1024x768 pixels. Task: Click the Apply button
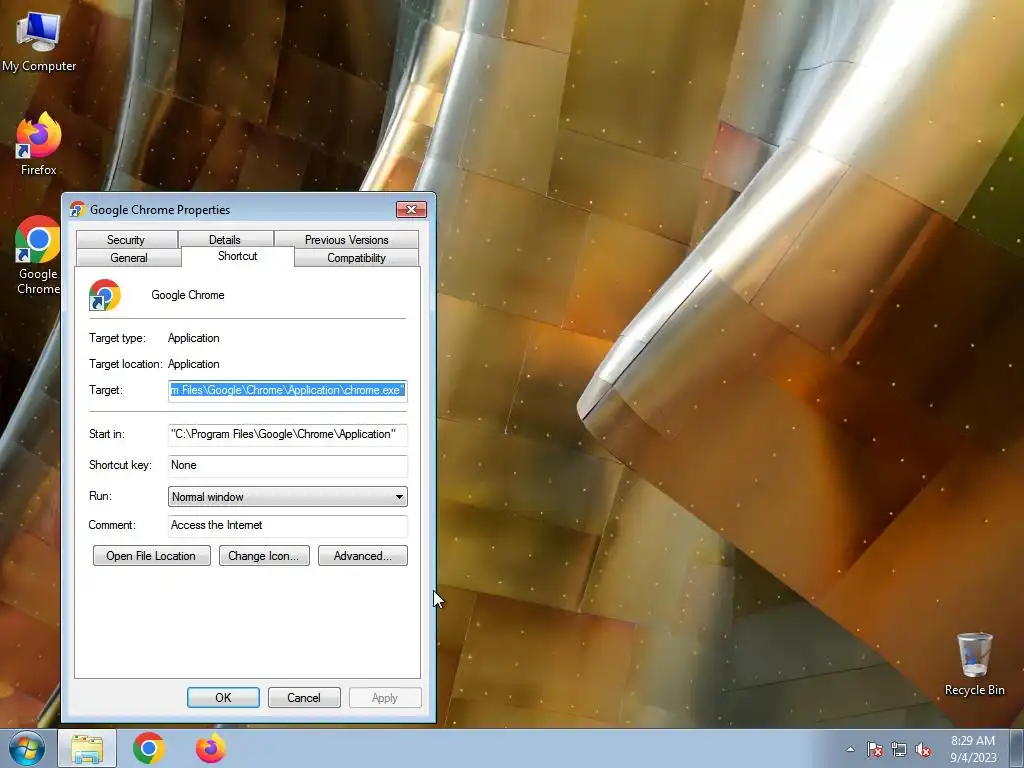point(385,697)
